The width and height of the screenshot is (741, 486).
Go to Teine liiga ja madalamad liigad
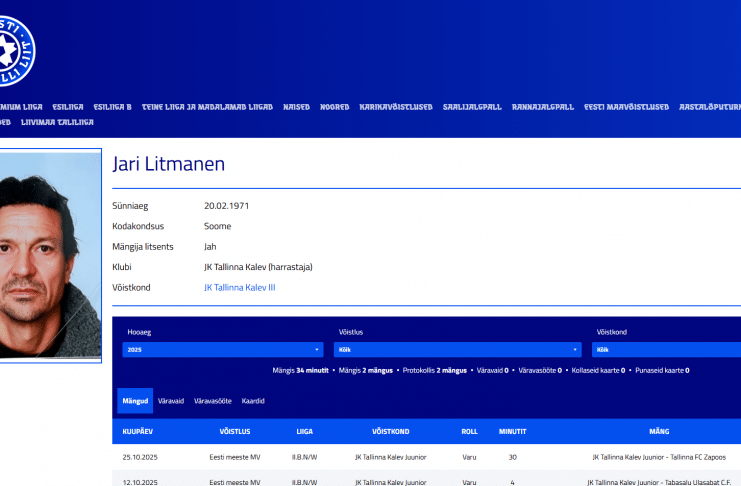pyautogui.click(x=207, y=106)
